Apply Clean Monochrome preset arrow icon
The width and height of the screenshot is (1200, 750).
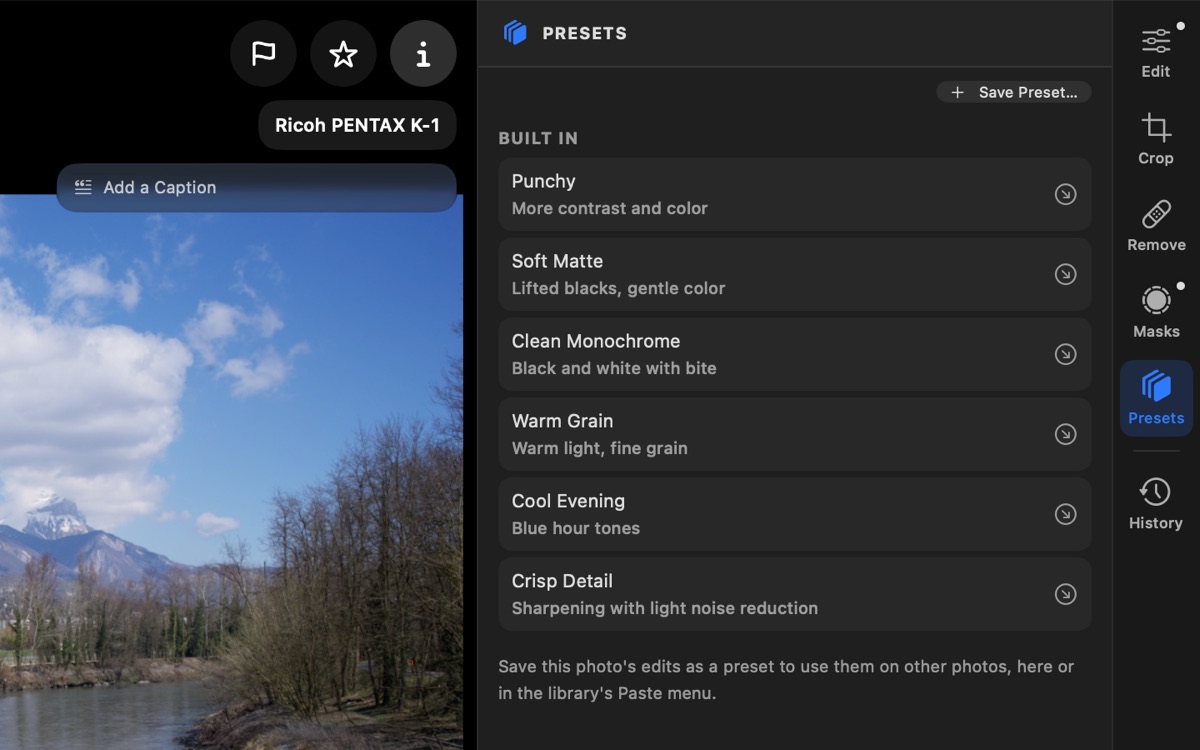(1066, 354)
